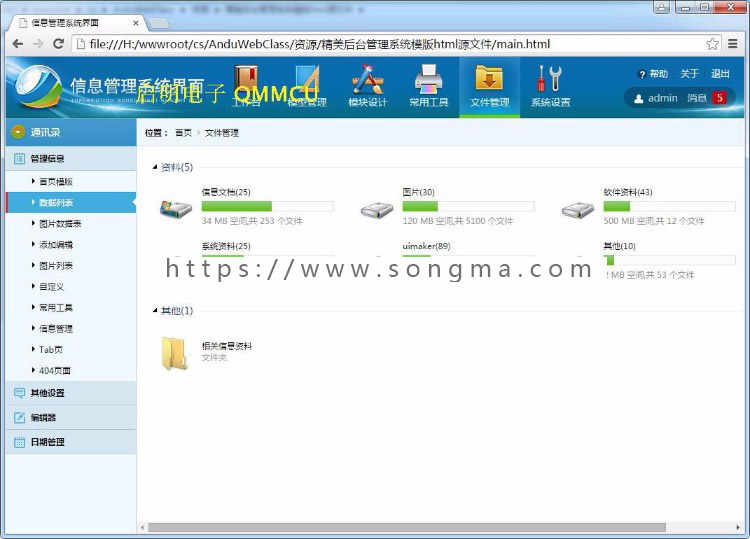Collapse the 其他(1) group

pyautogui.click(x=155, y=310)
